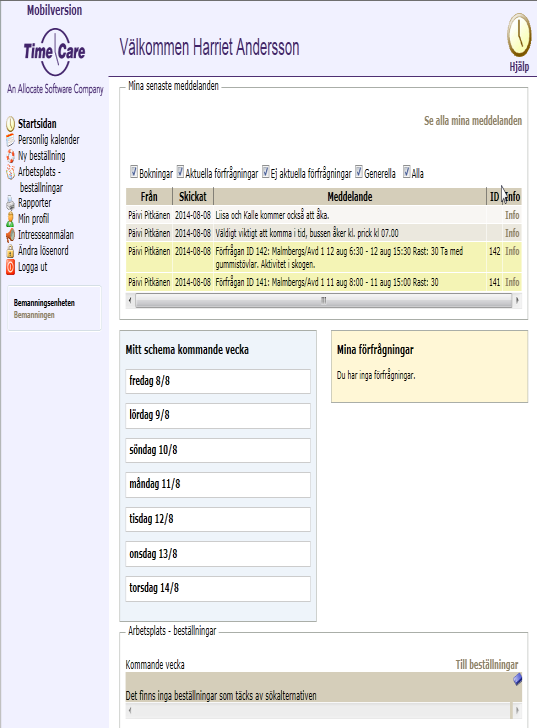Open Ändra lösenord page
This screenshot has width=537, height=728.
click(x=43, y=251)
